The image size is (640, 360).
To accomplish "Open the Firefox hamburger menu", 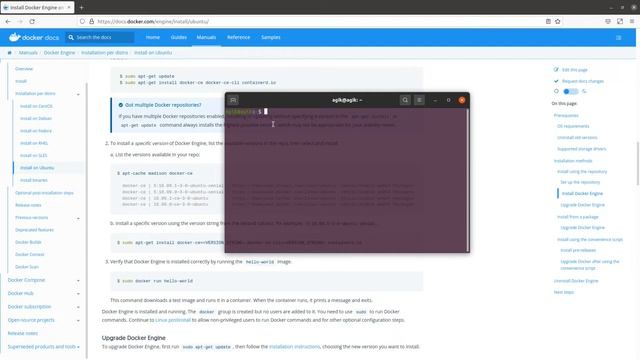I will pos(631,22).
